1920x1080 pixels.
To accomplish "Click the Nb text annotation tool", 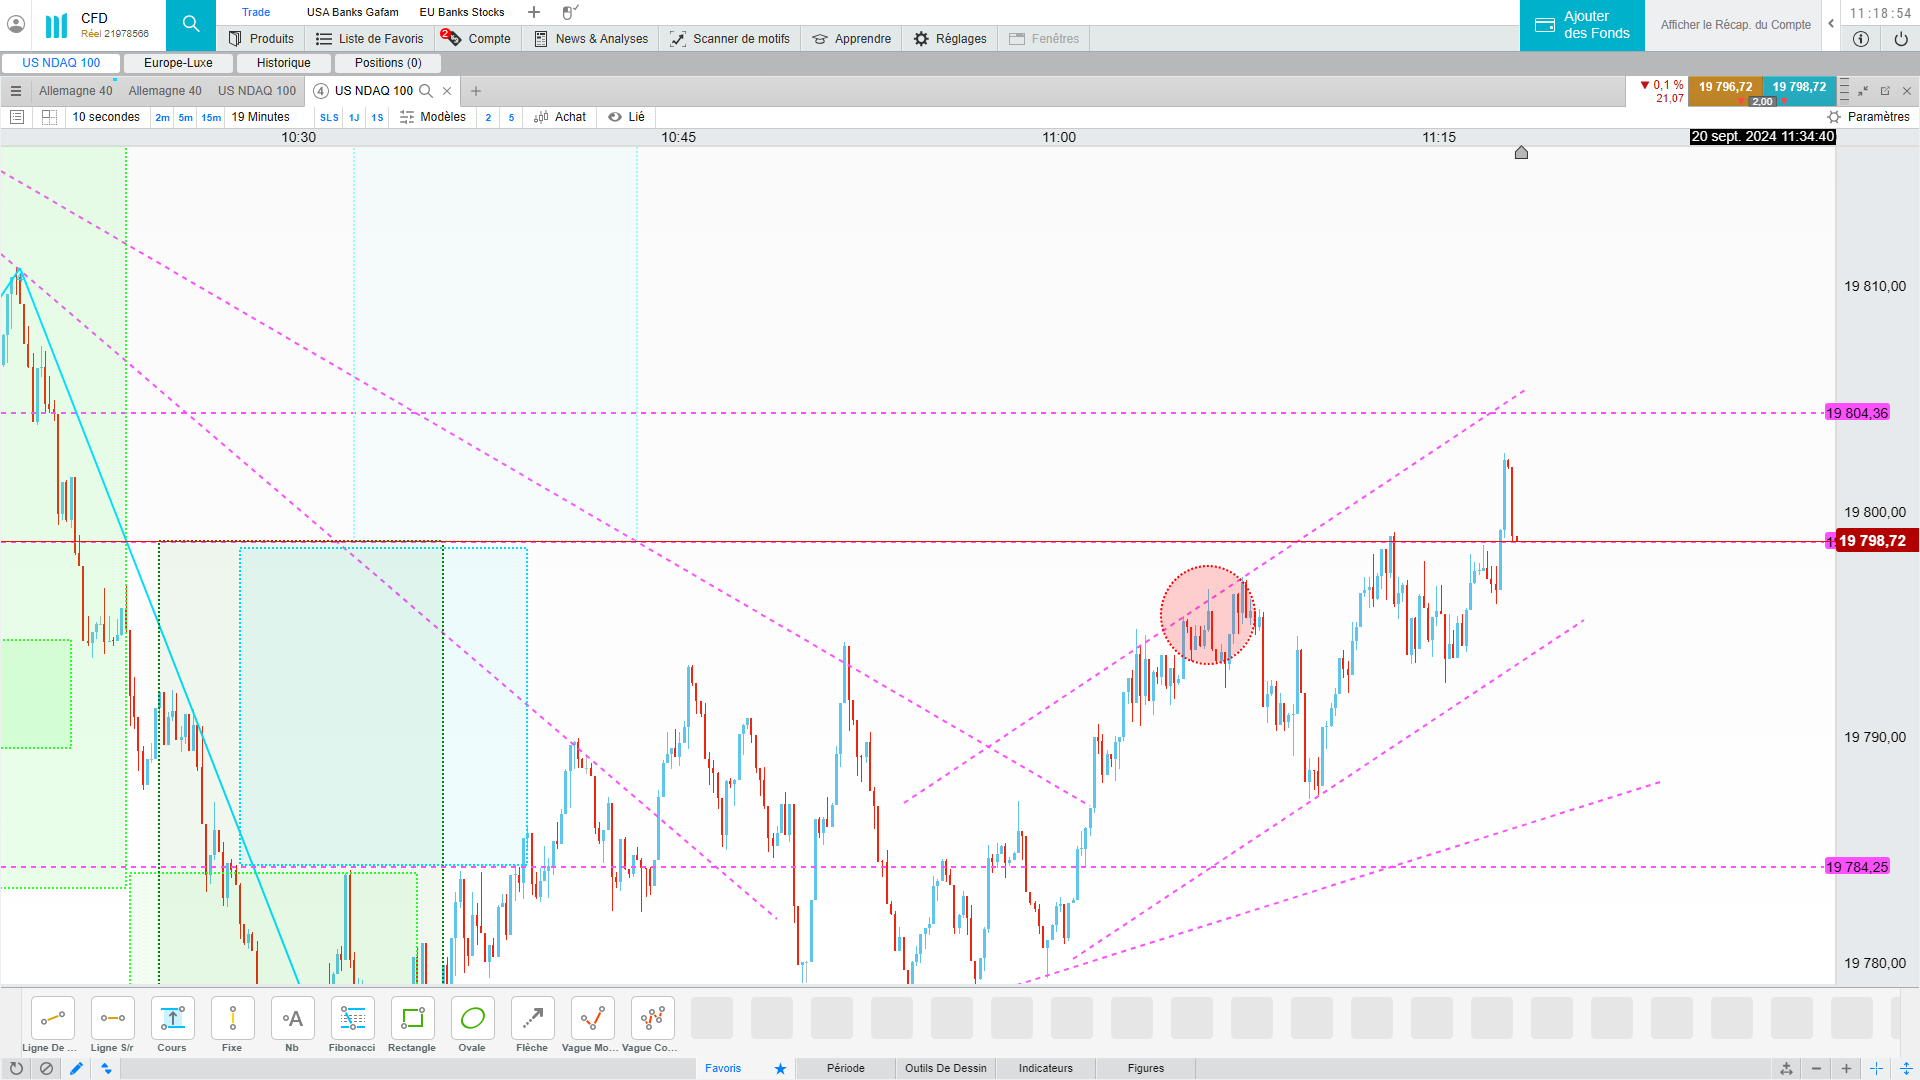I will click(292, 1019).
